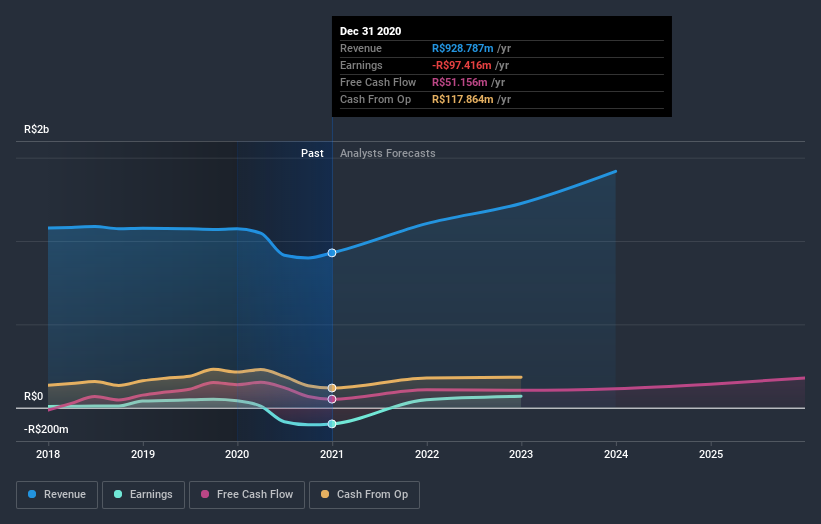Viewport: 821px width, 524px height.
Task: Click the 2023 x-axis label
Action: click(521, 454)
